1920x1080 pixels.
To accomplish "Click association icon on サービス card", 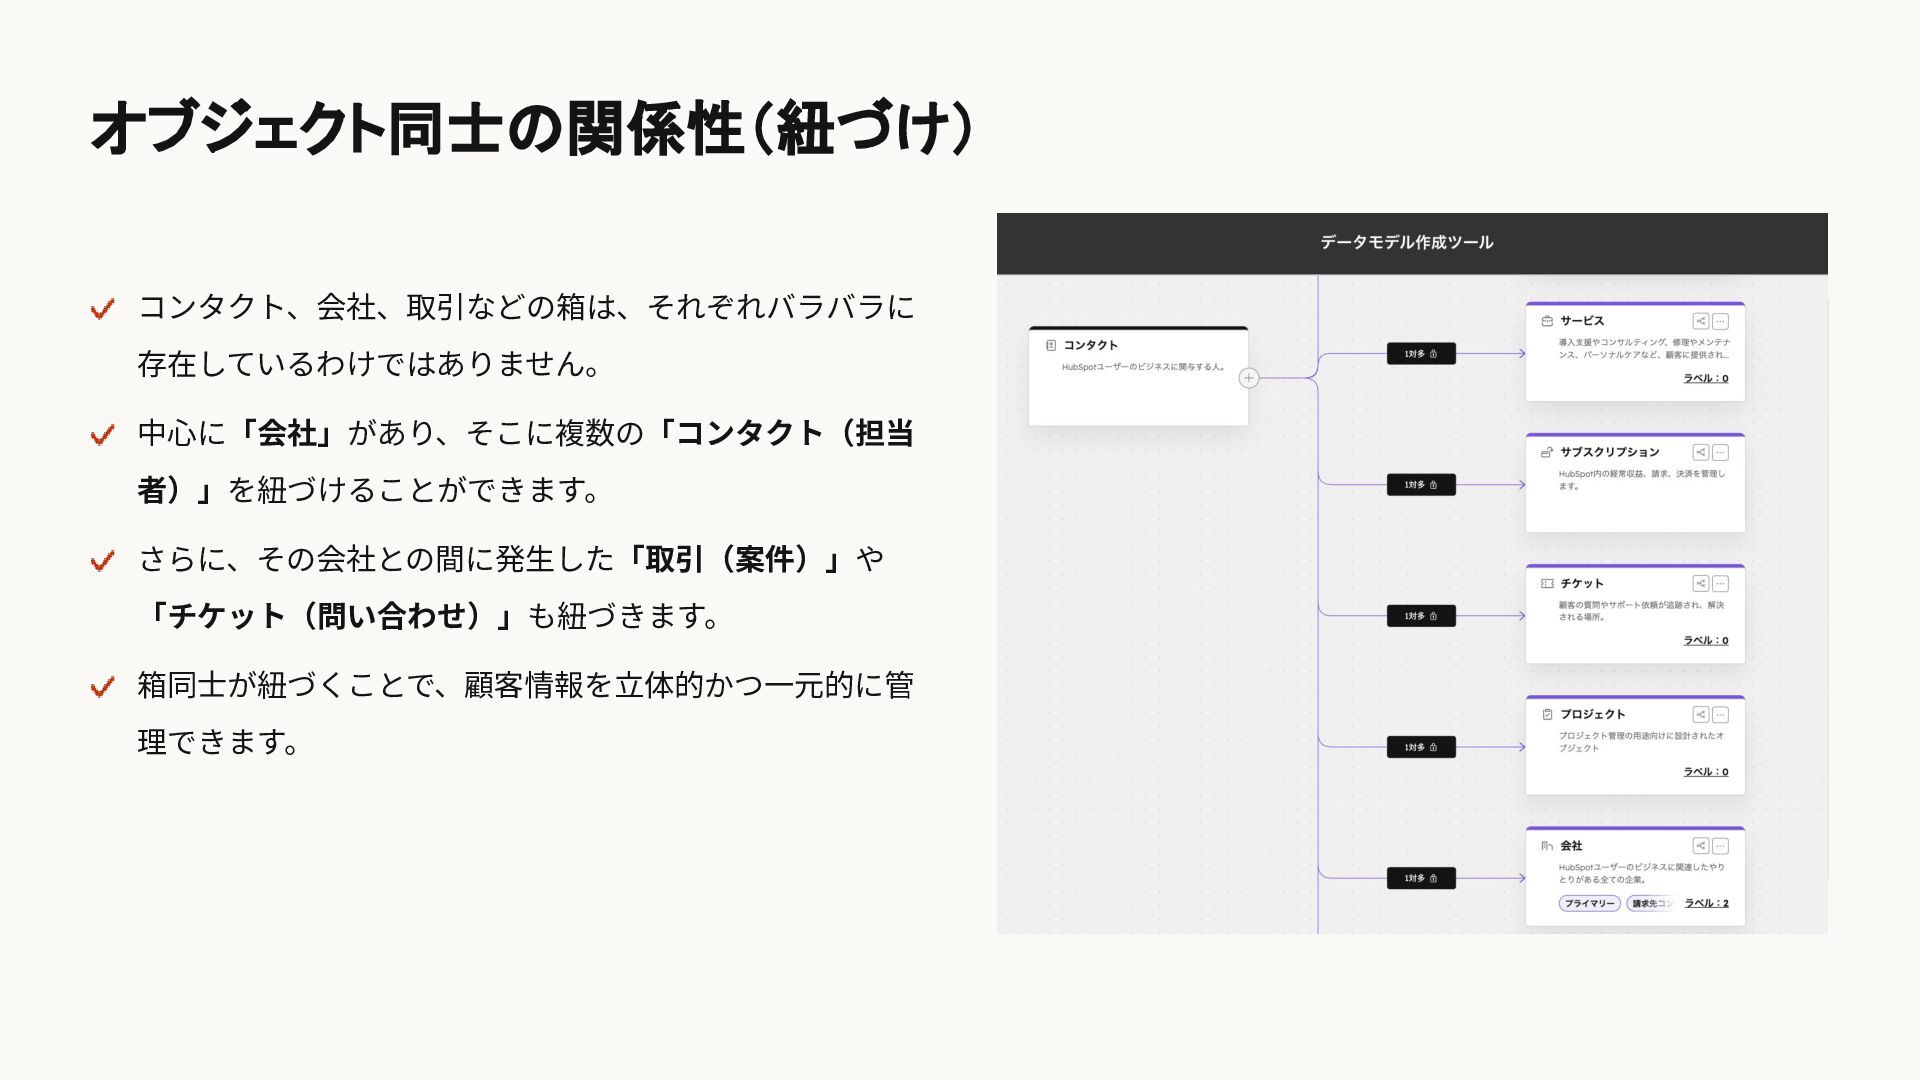I will pyautogui.click(x=1700, y=321).
